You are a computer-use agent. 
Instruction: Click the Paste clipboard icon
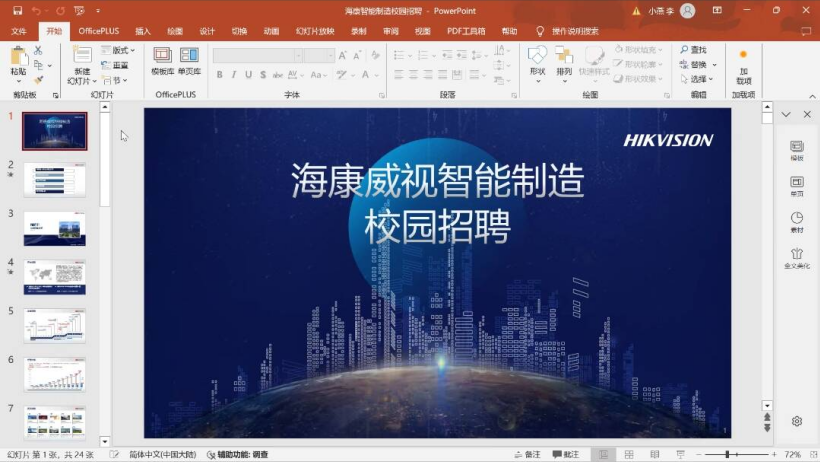[x=18, y=58]
